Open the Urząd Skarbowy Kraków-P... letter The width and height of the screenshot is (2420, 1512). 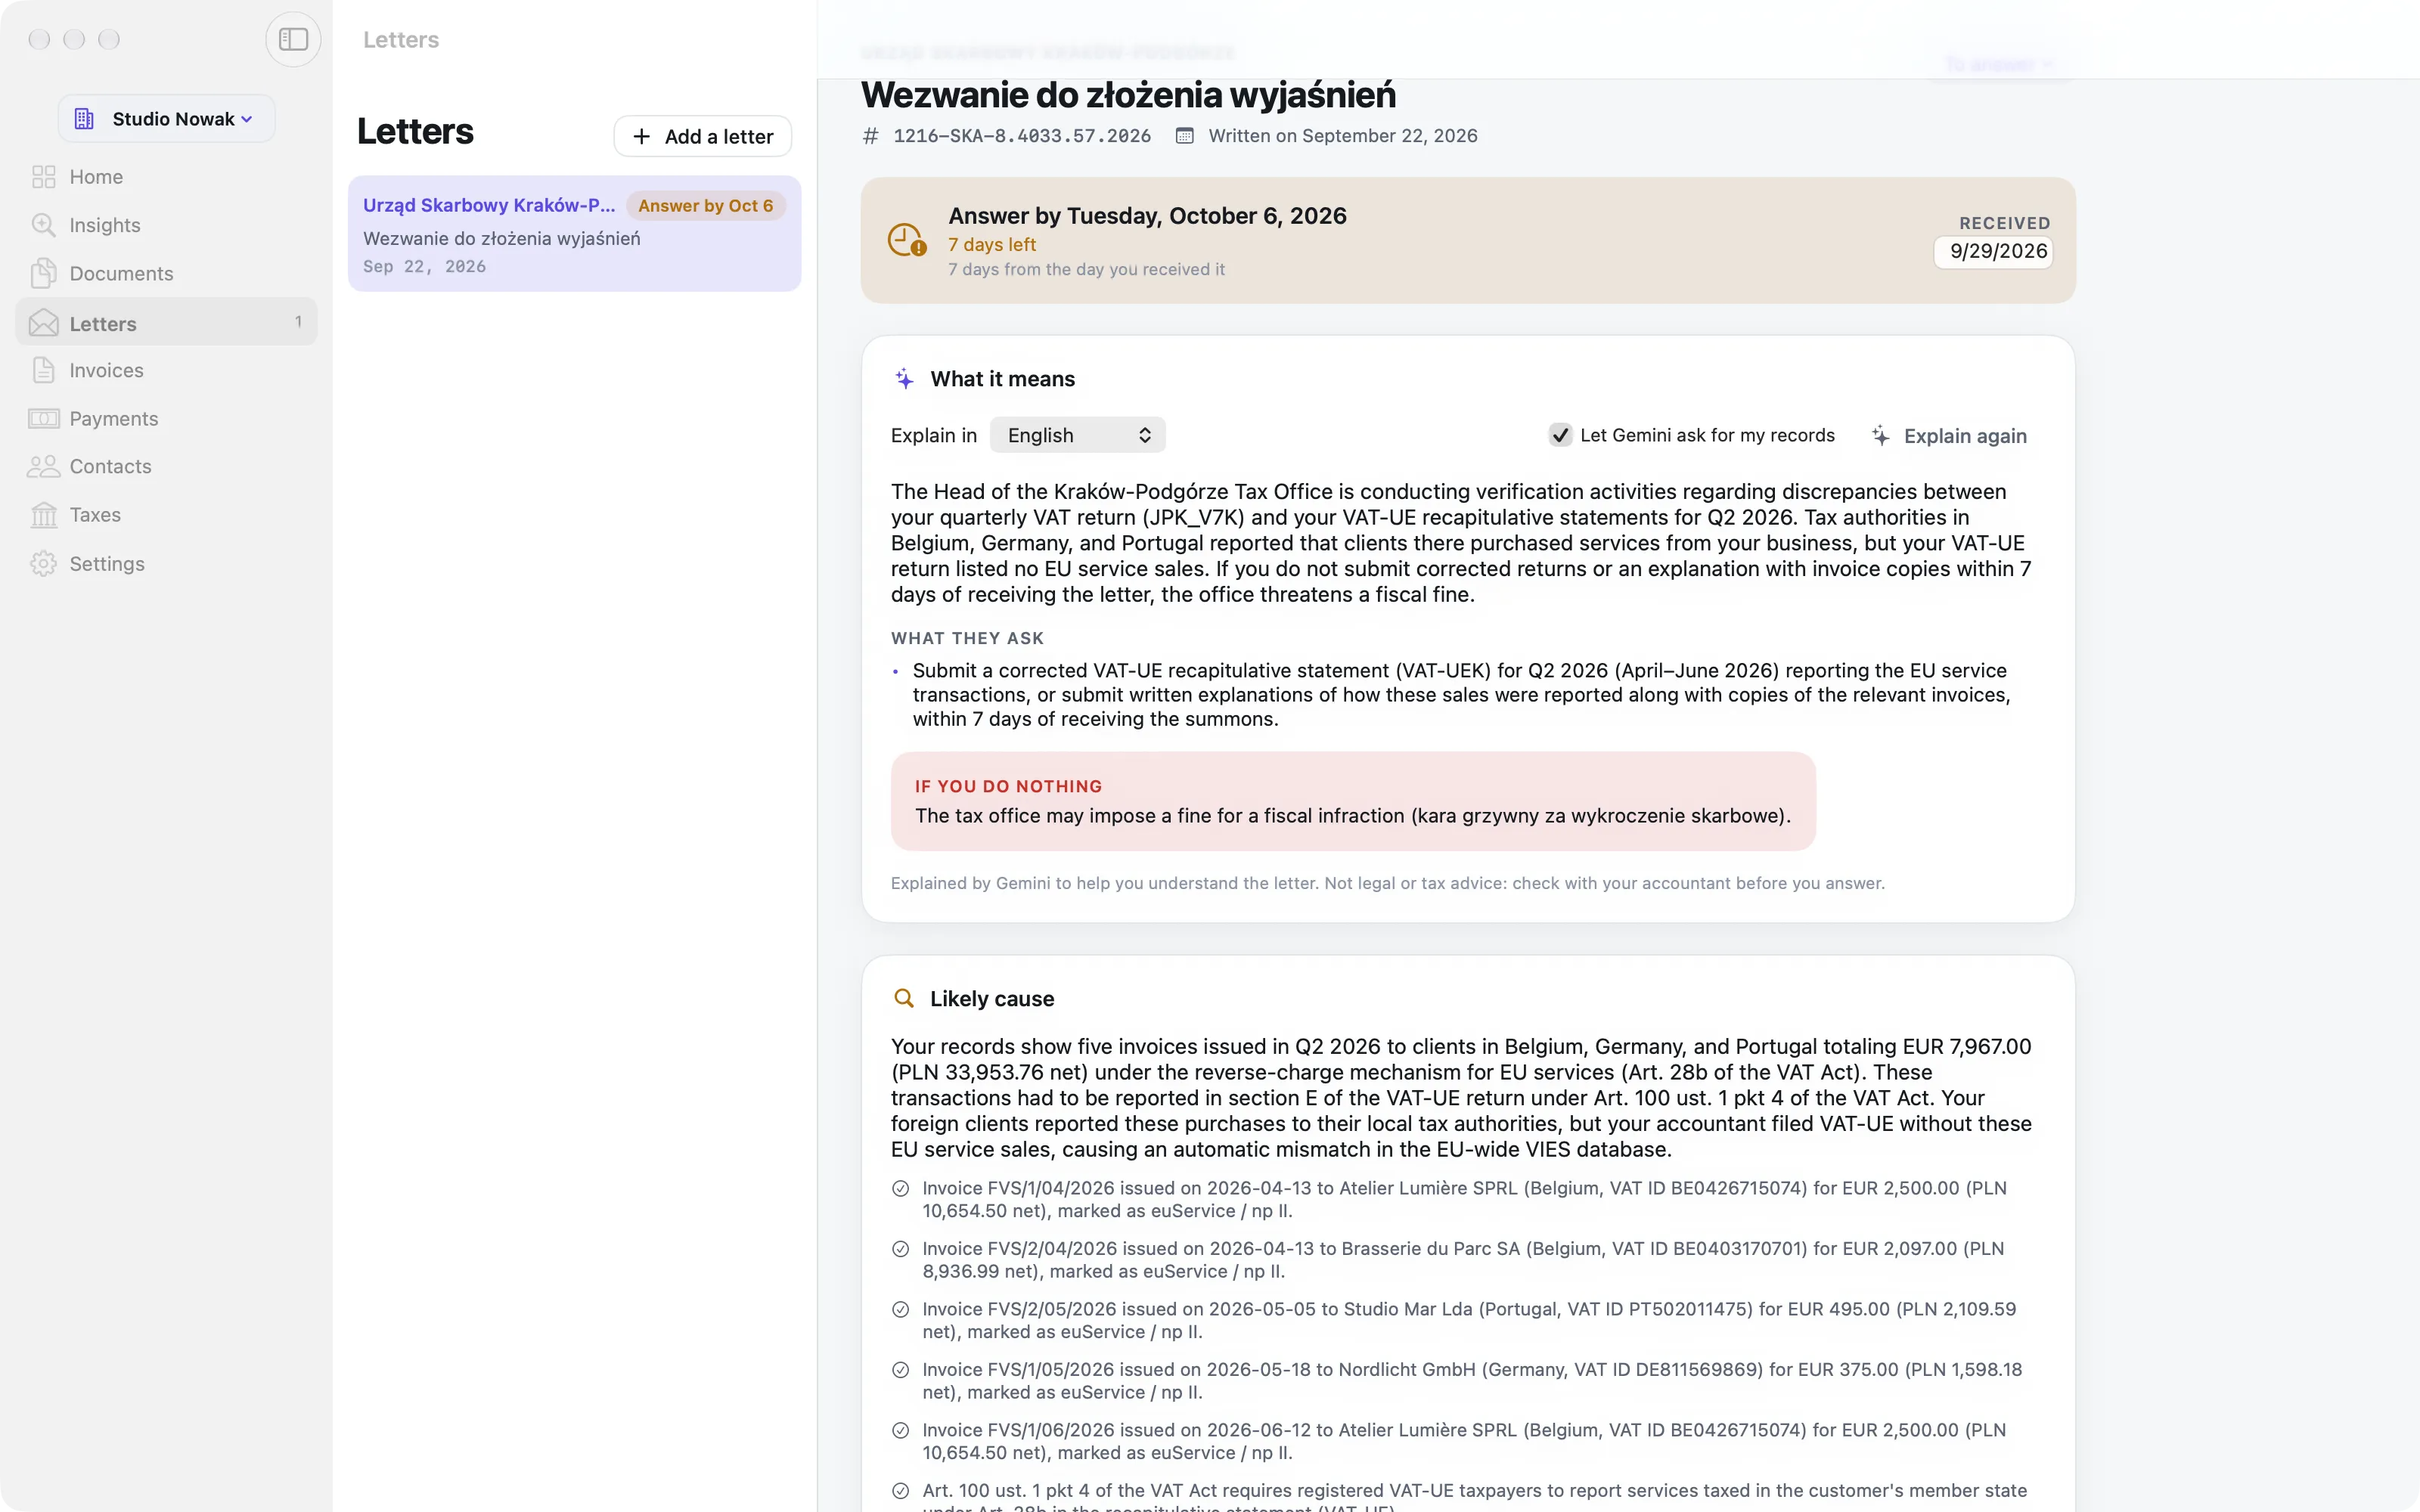tap(574, 234)
